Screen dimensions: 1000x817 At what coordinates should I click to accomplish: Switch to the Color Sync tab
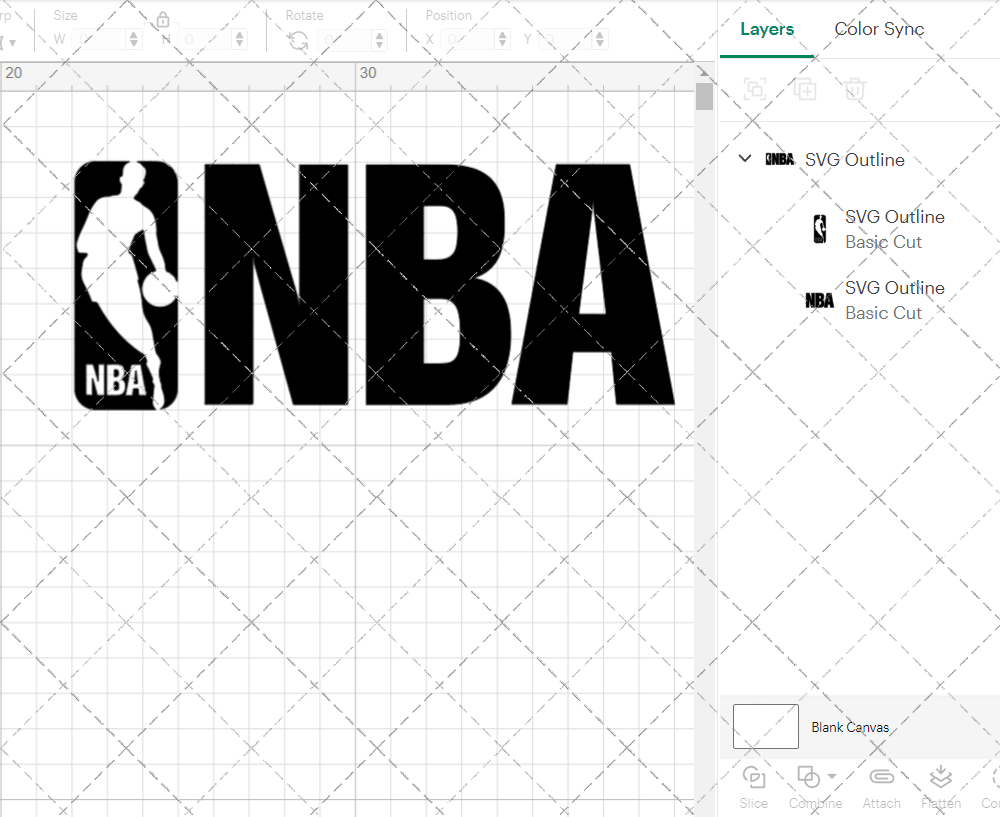point(879,29)
